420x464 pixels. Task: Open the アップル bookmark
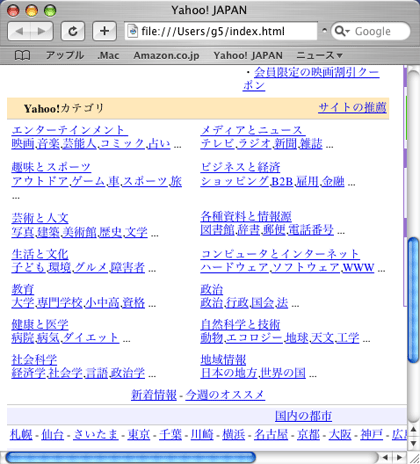click(65, 55)
